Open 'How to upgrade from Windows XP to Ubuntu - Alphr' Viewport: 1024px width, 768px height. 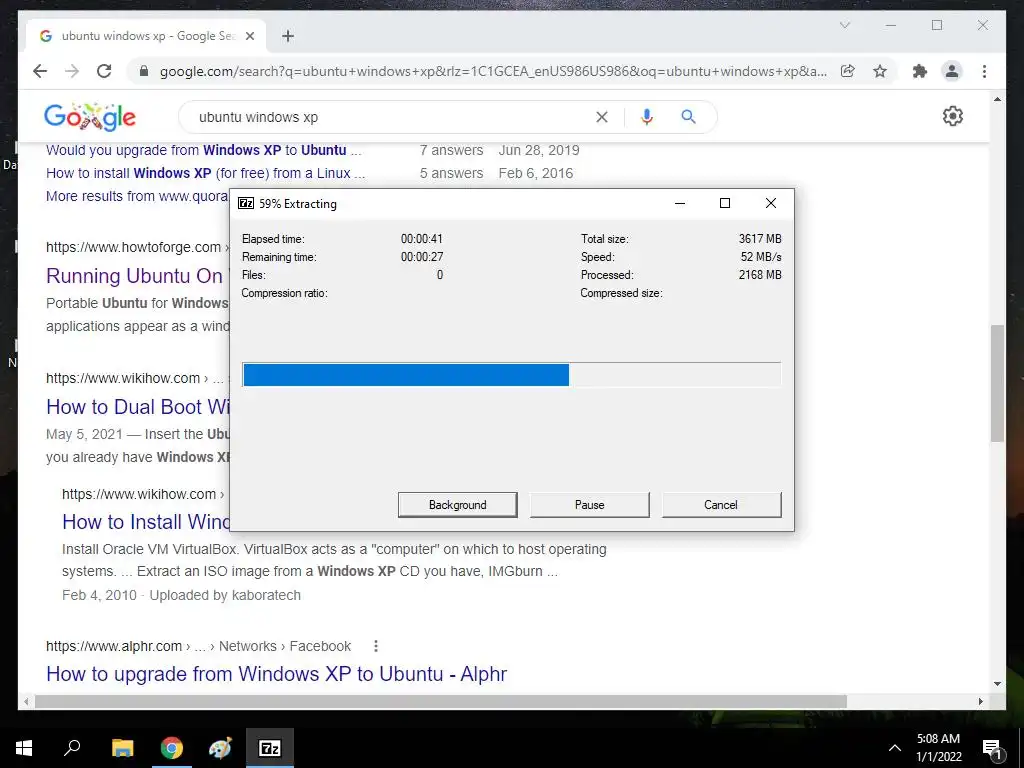(x=276, y=673)
